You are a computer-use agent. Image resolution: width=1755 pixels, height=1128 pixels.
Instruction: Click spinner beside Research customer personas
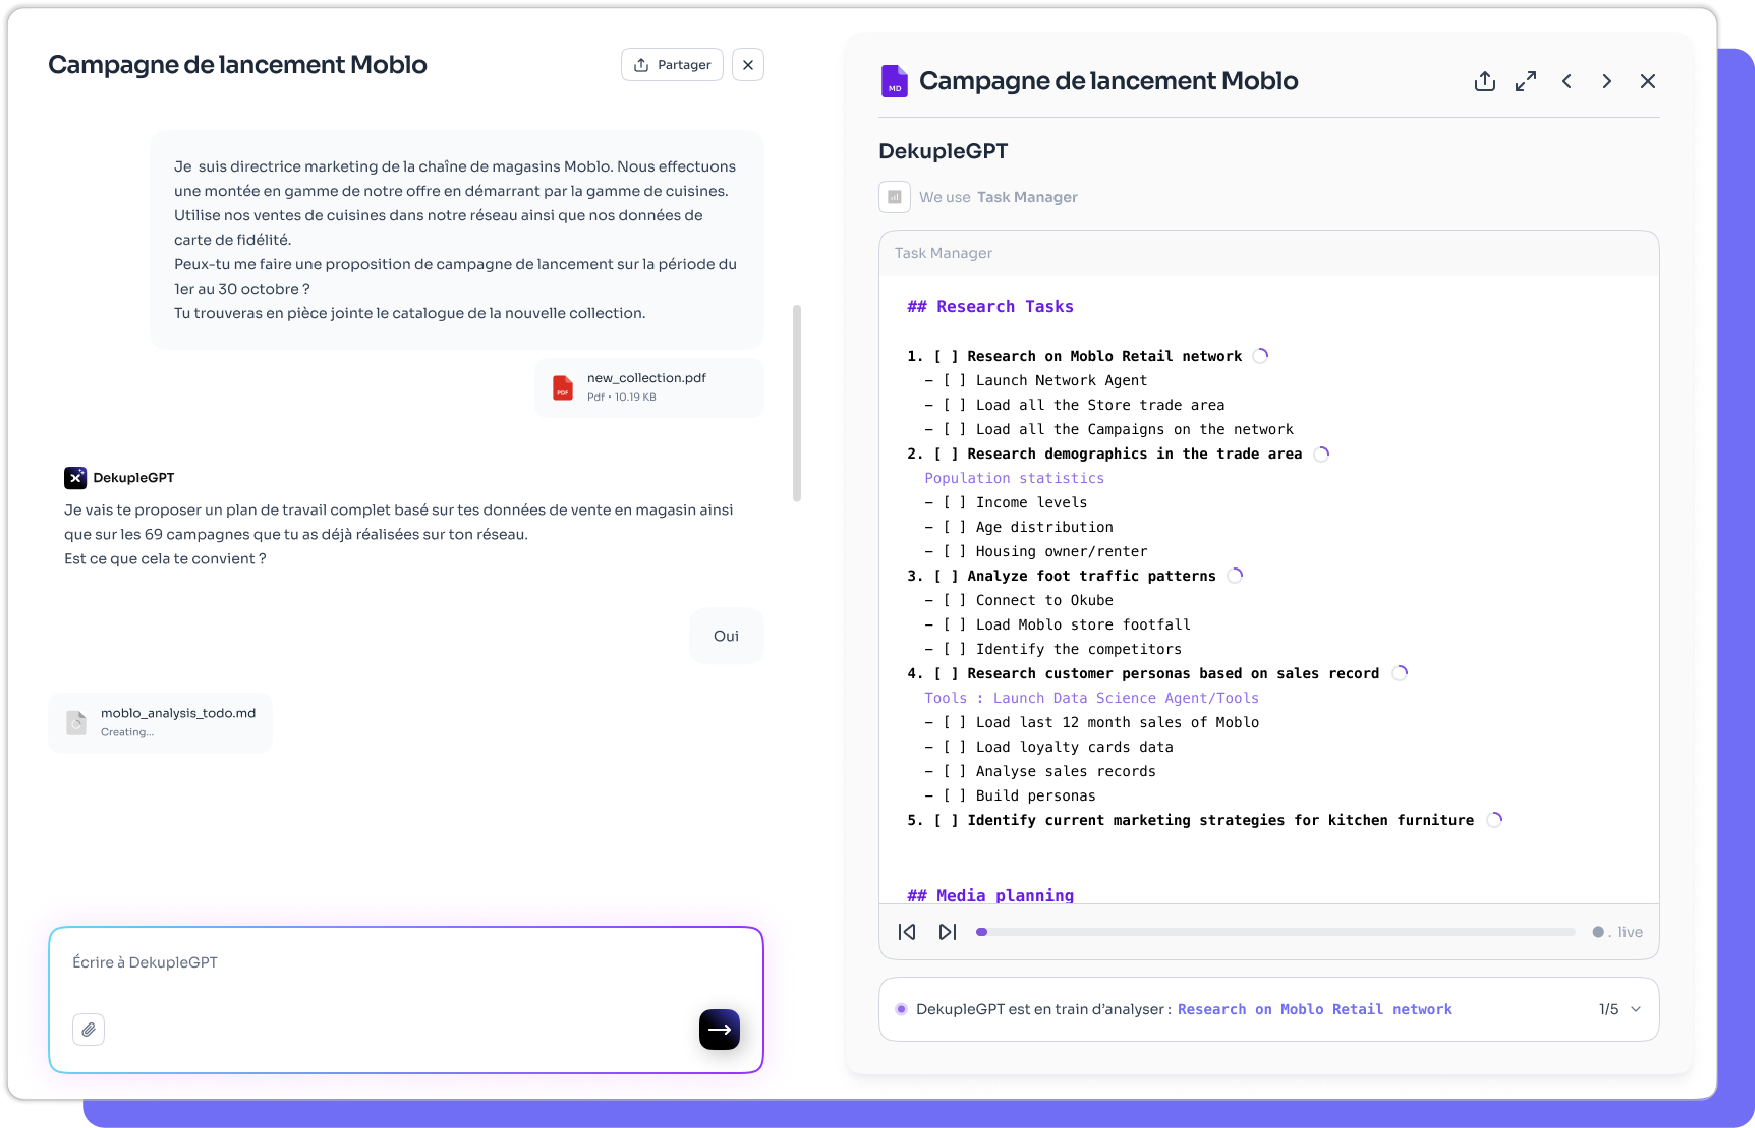1400,672
